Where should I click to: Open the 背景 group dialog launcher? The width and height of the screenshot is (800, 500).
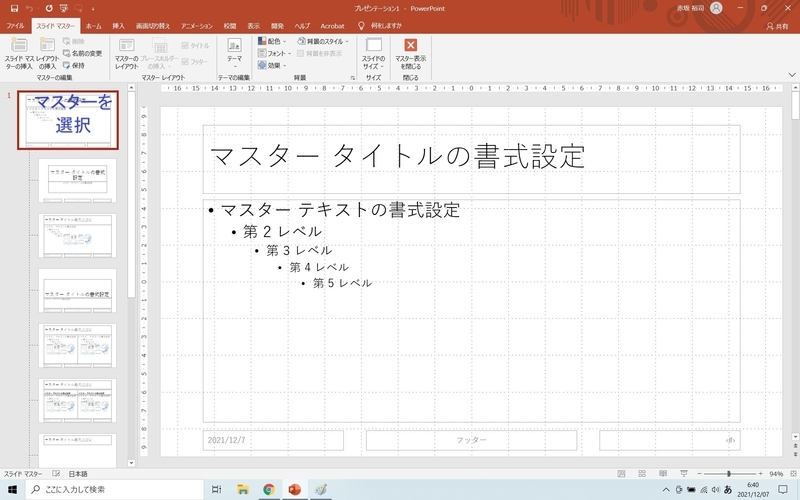[353, 78]
